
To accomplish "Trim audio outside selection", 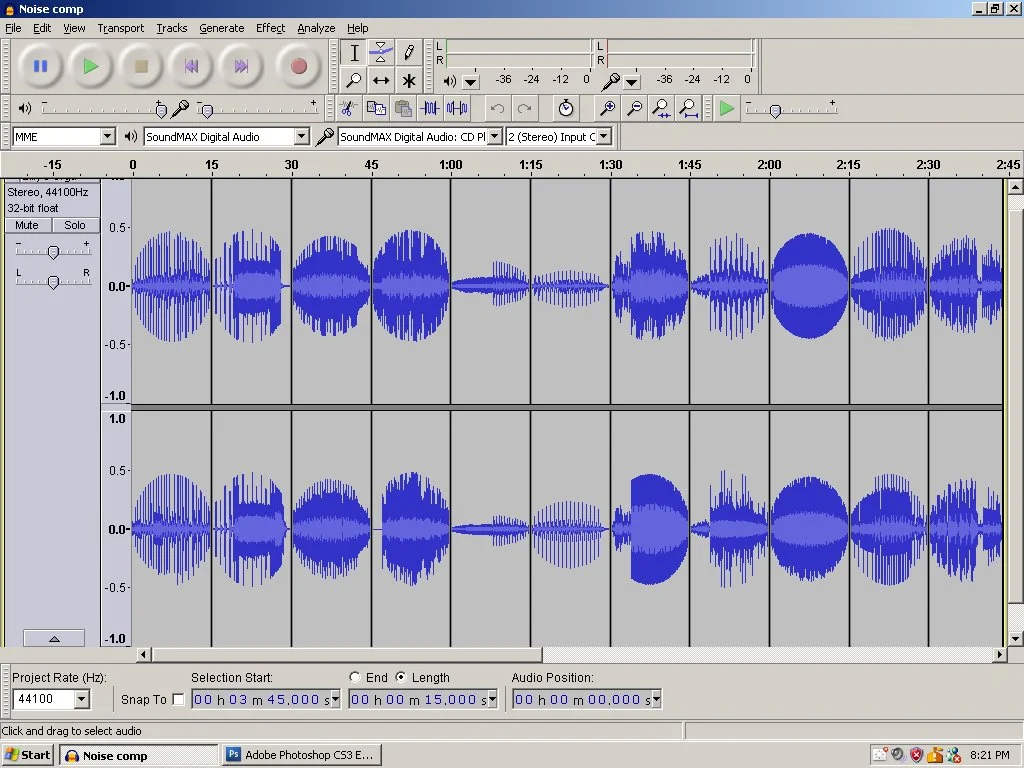I will (x=431, y=108).
